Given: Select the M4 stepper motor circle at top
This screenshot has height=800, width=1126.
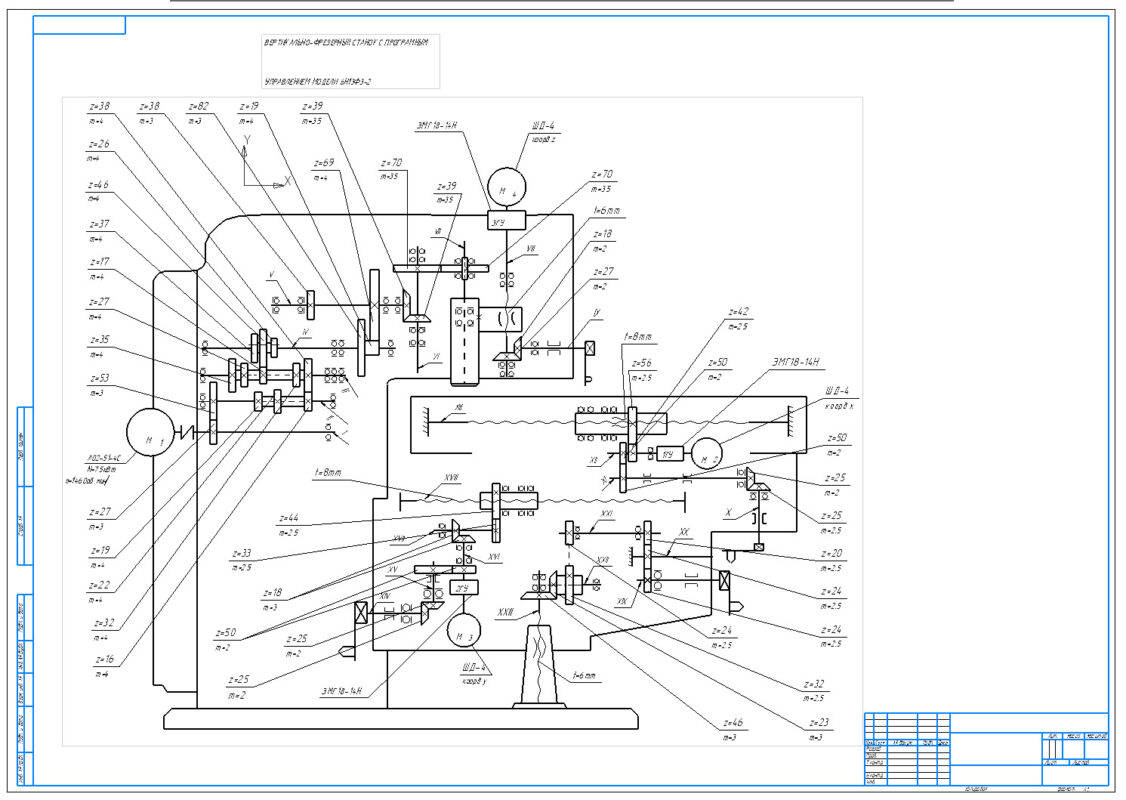Looking at the screenshot, I should tap(506, 188).
